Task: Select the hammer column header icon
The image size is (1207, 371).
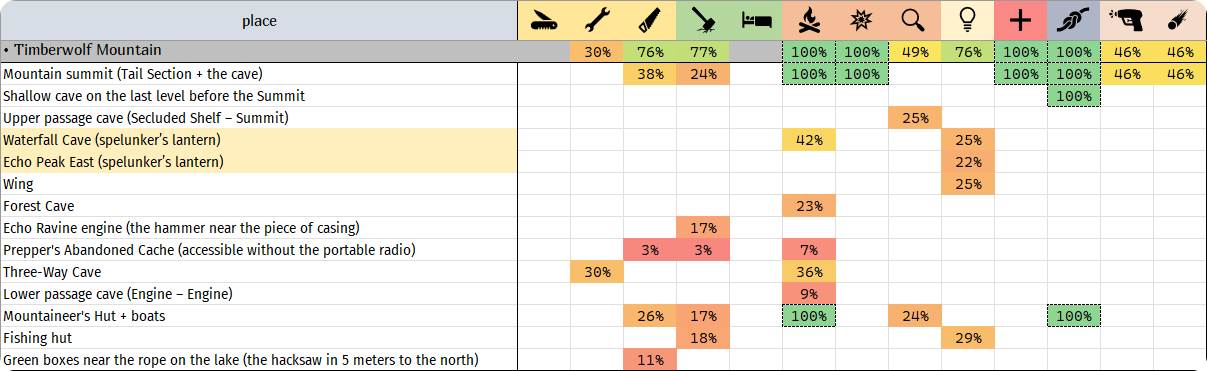Action: point(703,20)
